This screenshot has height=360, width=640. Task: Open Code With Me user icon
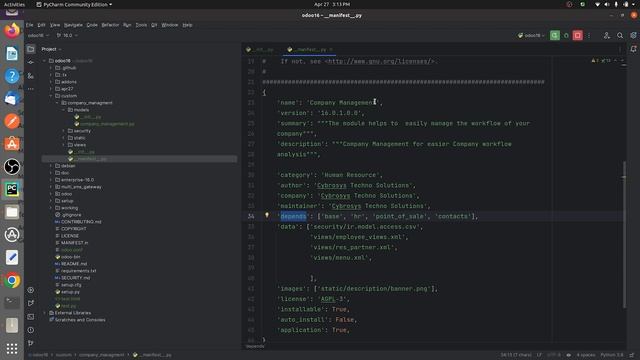[x=607, y=36]
